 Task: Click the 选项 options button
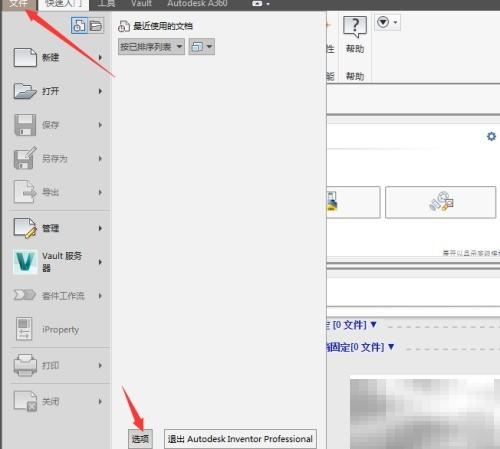tap(140, 439)
